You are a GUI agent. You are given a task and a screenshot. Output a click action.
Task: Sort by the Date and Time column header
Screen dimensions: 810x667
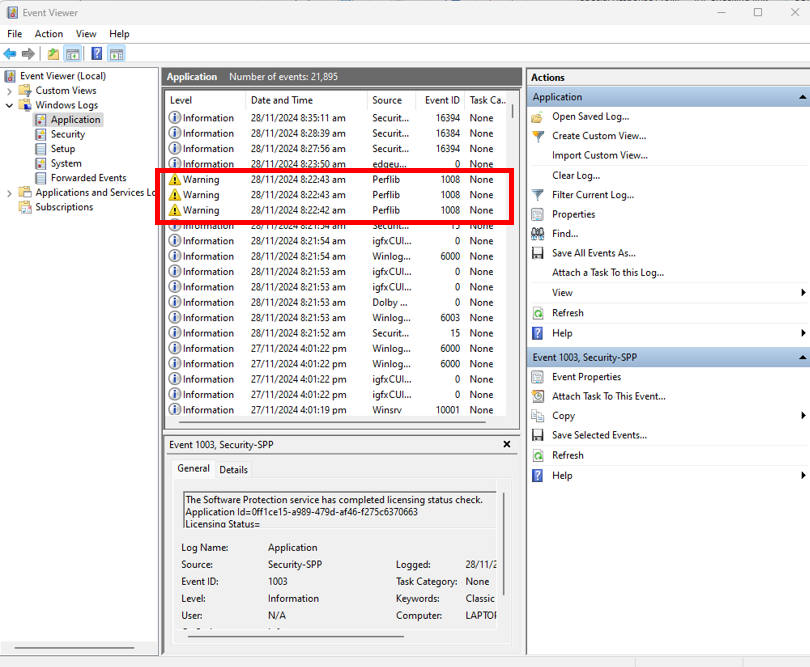pyautogui.click(x=306, y=100)
